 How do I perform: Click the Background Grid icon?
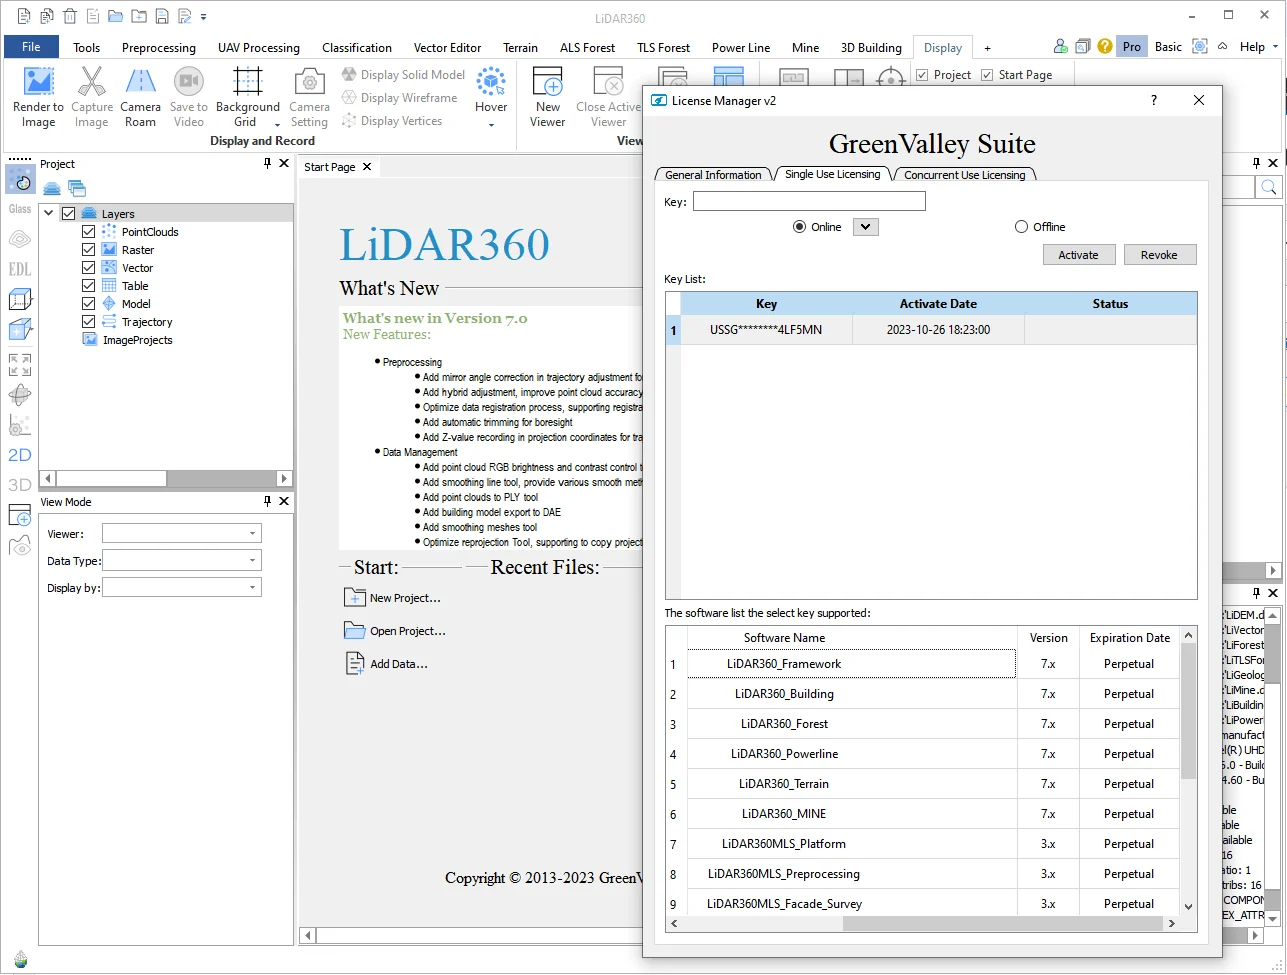pyautogui.click(x=247, y=82)
